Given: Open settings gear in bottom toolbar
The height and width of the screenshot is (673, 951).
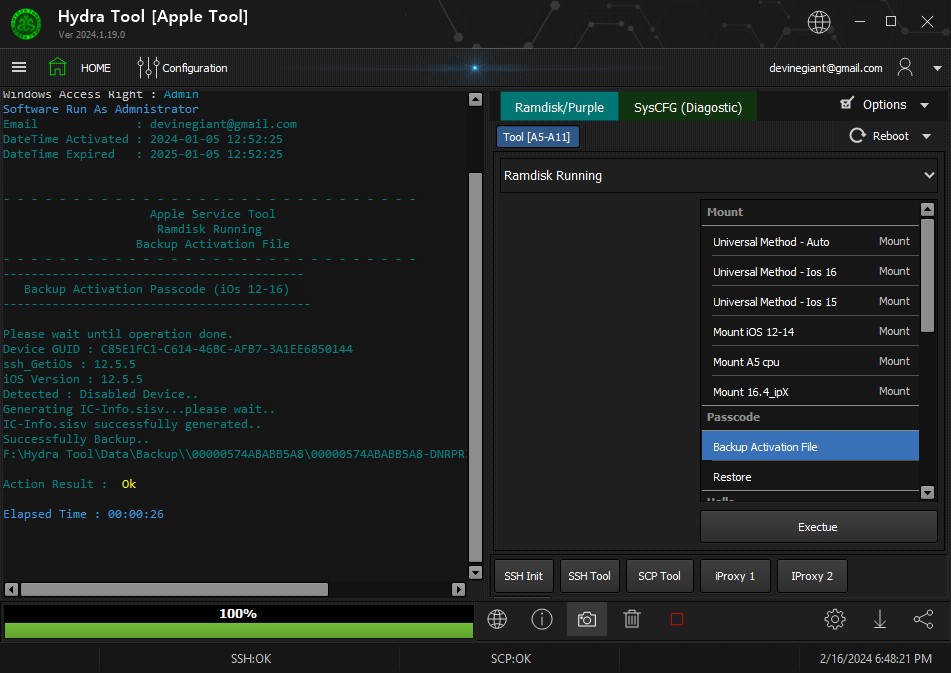Looking at the screenshot, I should pos(835,619).
